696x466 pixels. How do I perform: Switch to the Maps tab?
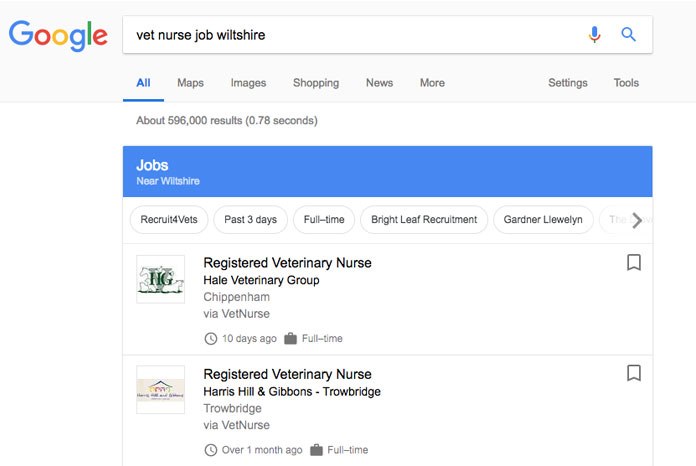[x=190, y=83]
